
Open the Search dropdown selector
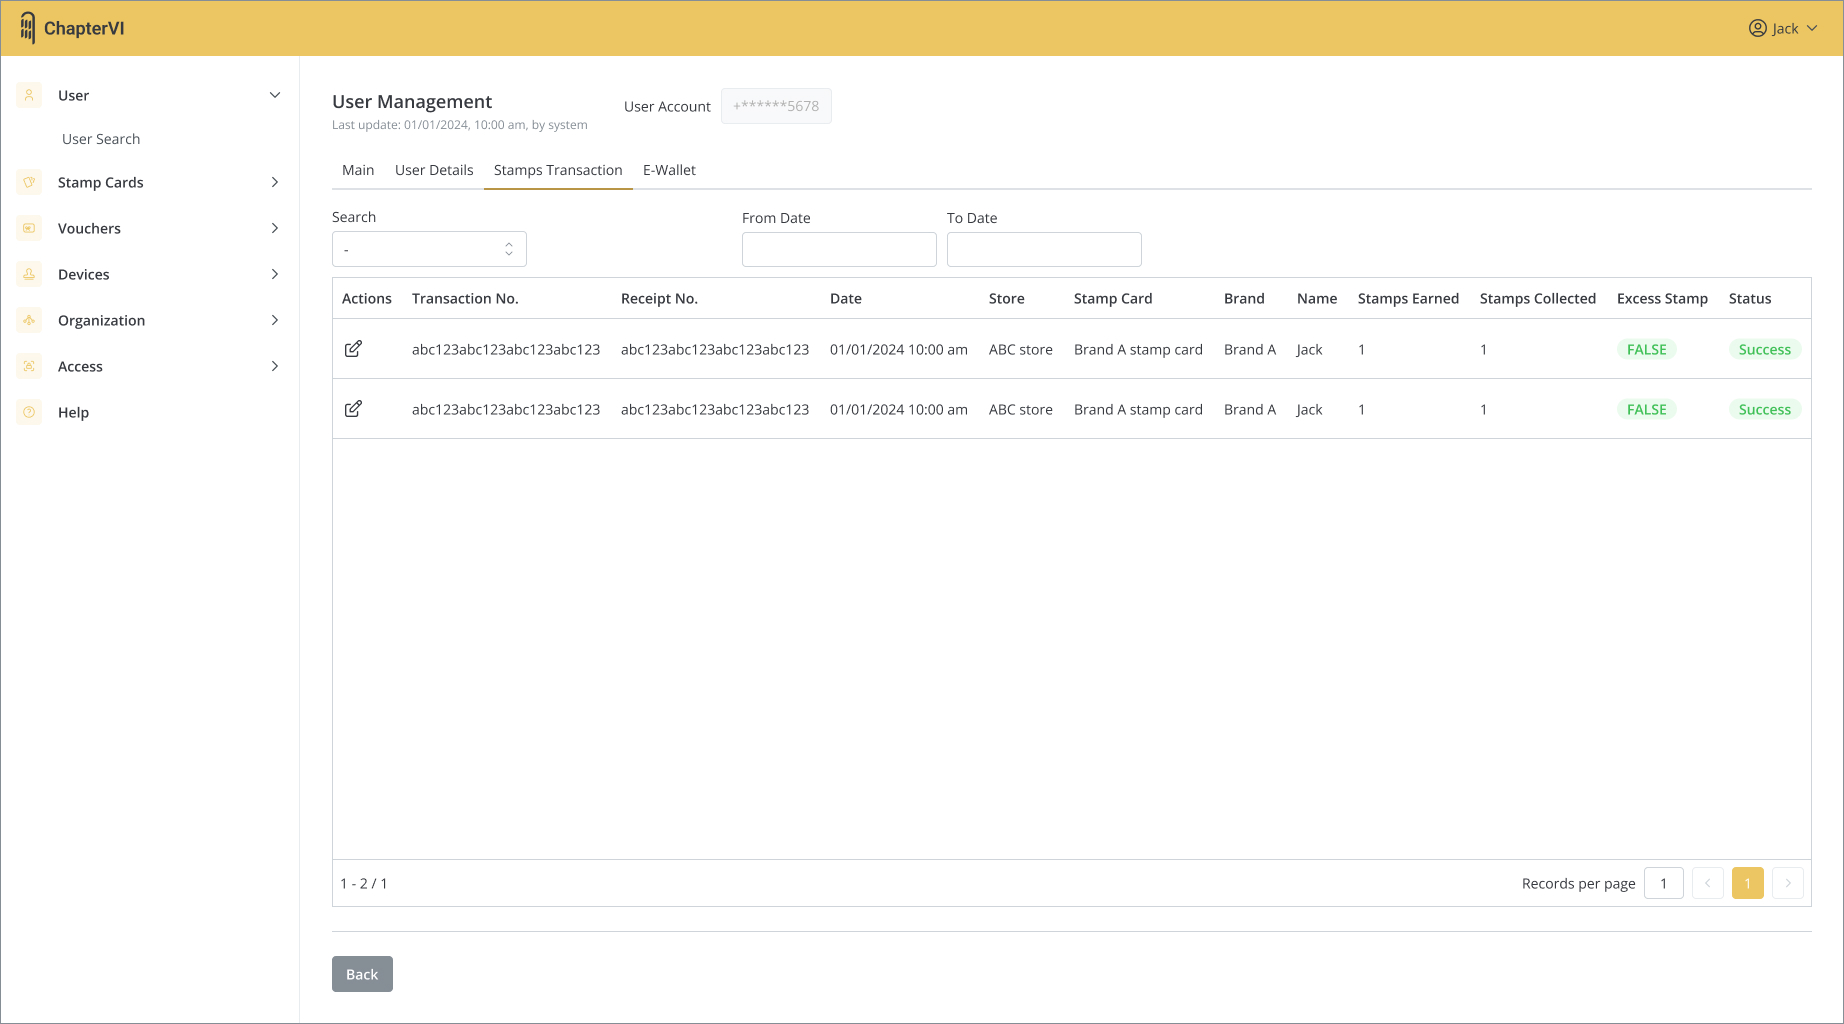click(x=429, y=249)
